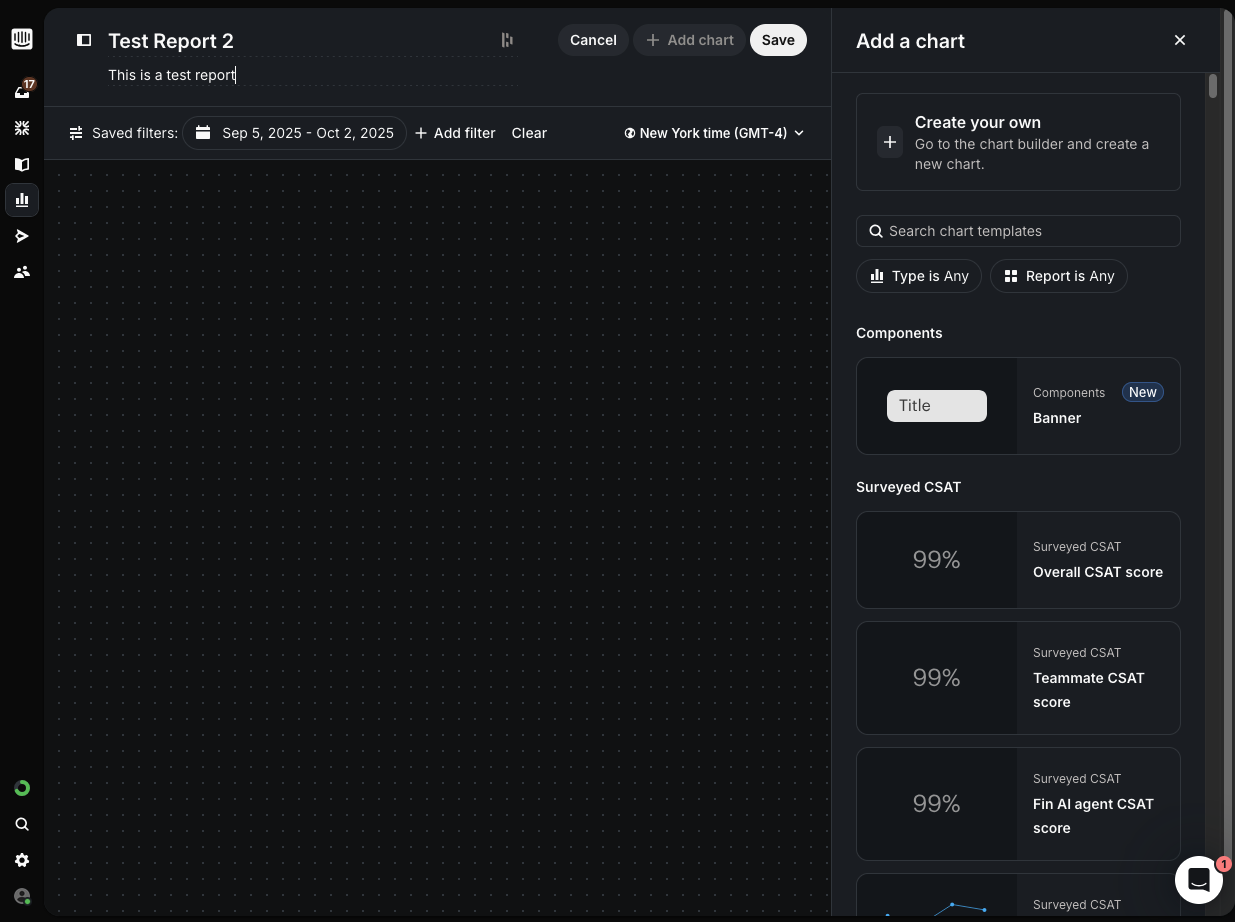This screenshot has height=922, width=1235.
Task: Save the test report
Action: point(778,40)
